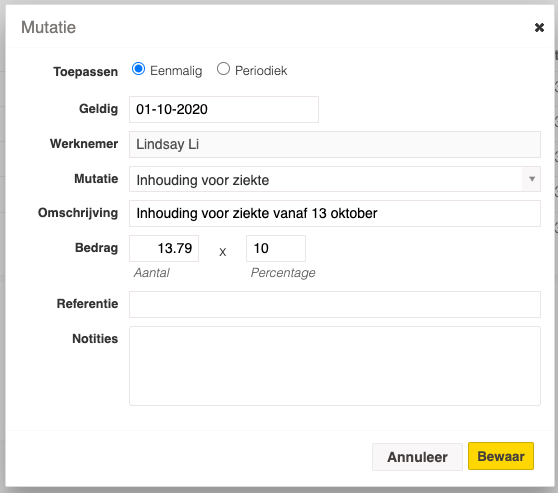Click the Inhouding voor ziekte combo box
Screen dimensions: 558x493
335,179
